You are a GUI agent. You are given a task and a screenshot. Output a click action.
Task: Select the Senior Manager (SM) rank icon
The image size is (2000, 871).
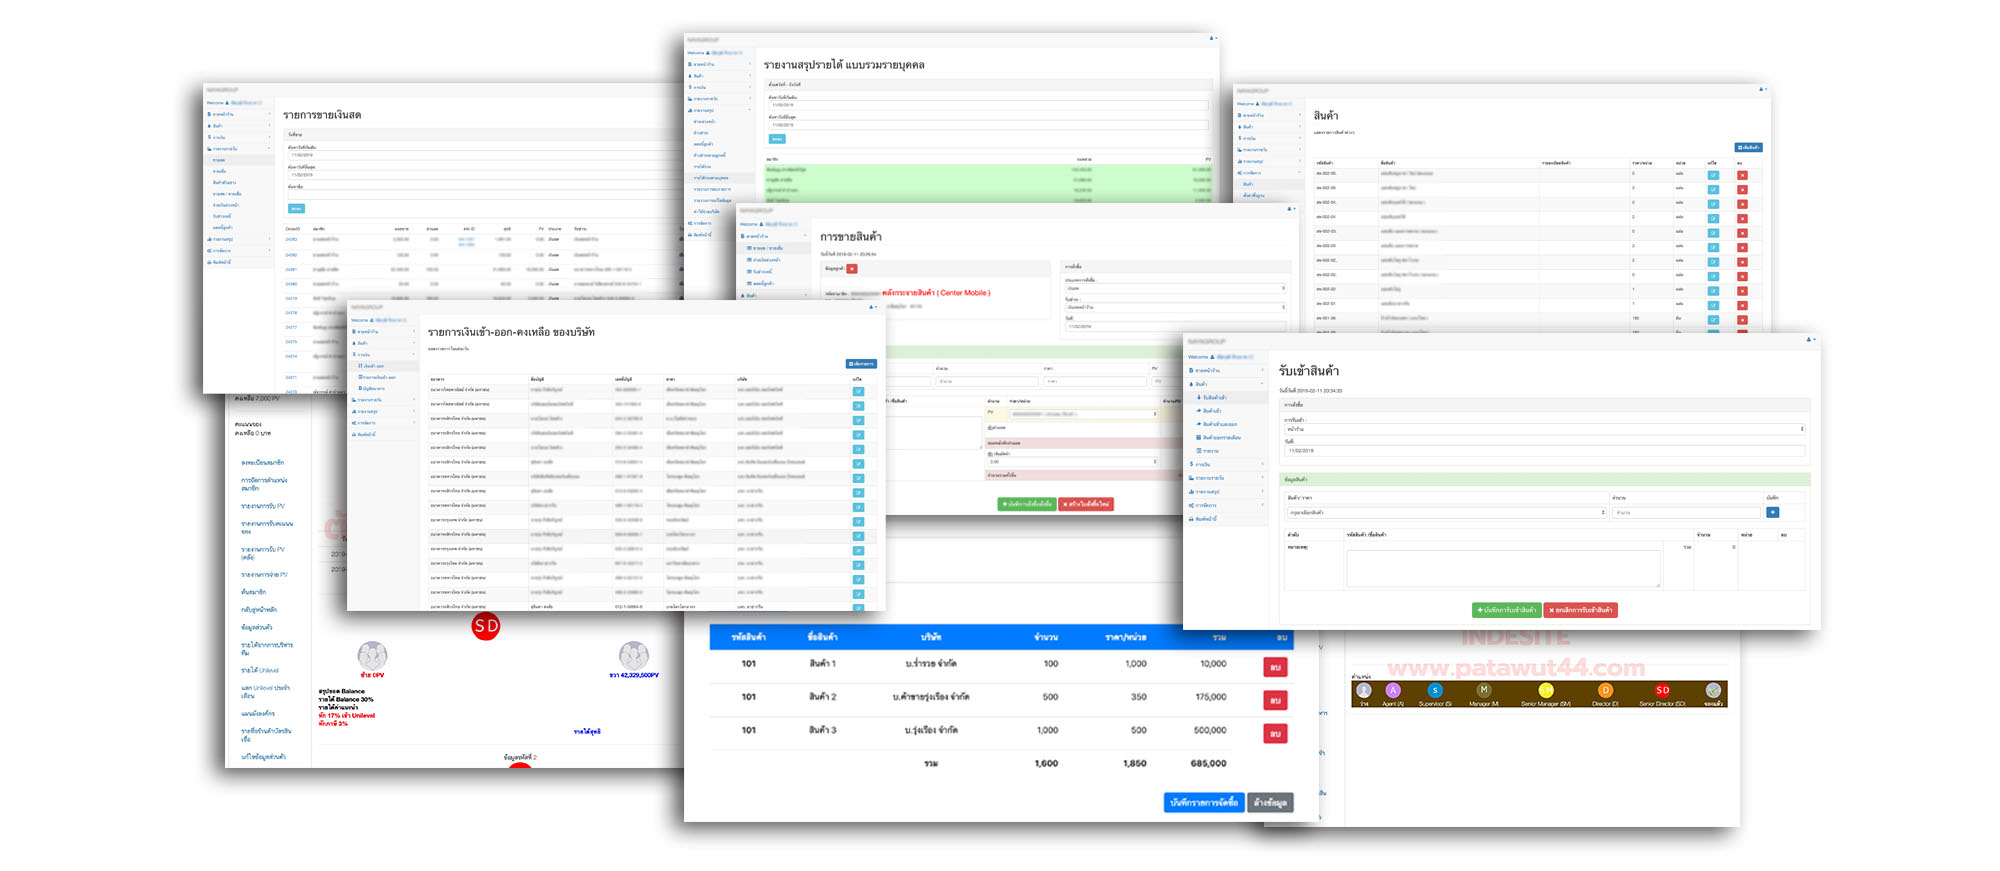(x=1546, y=690)
